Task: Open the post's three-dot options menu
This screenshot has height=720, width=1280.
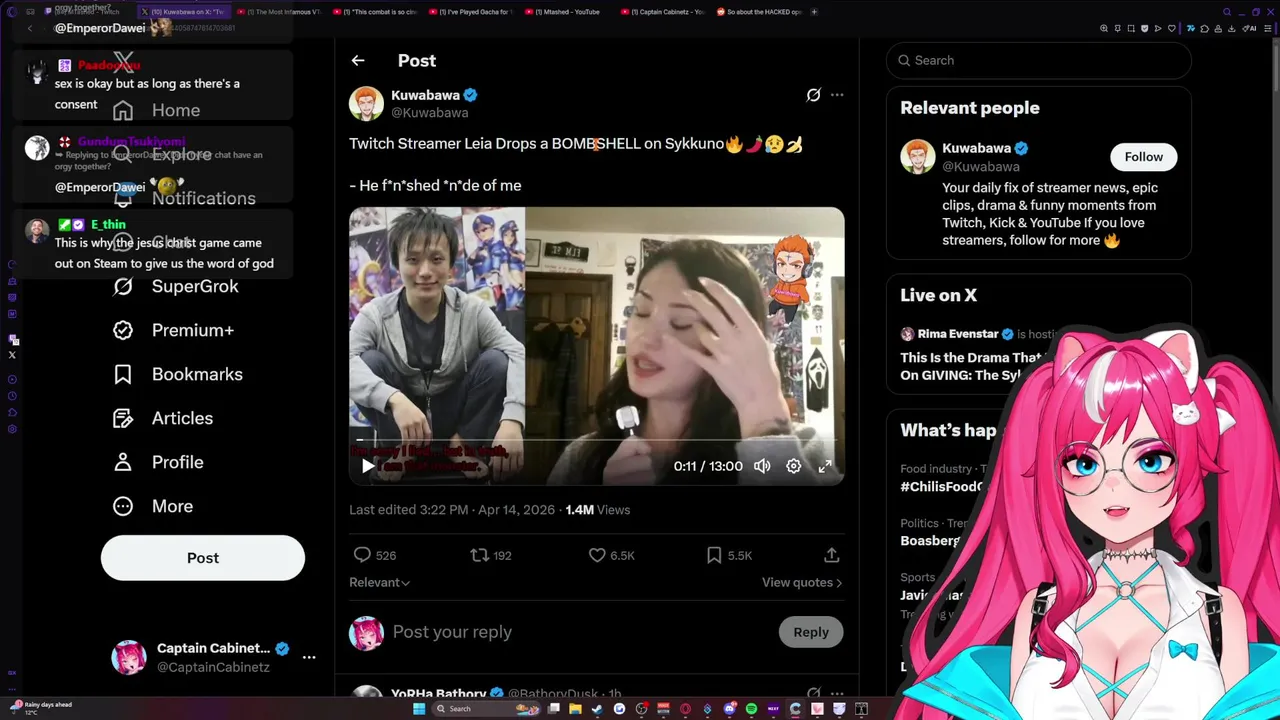Action: [837, 95]
